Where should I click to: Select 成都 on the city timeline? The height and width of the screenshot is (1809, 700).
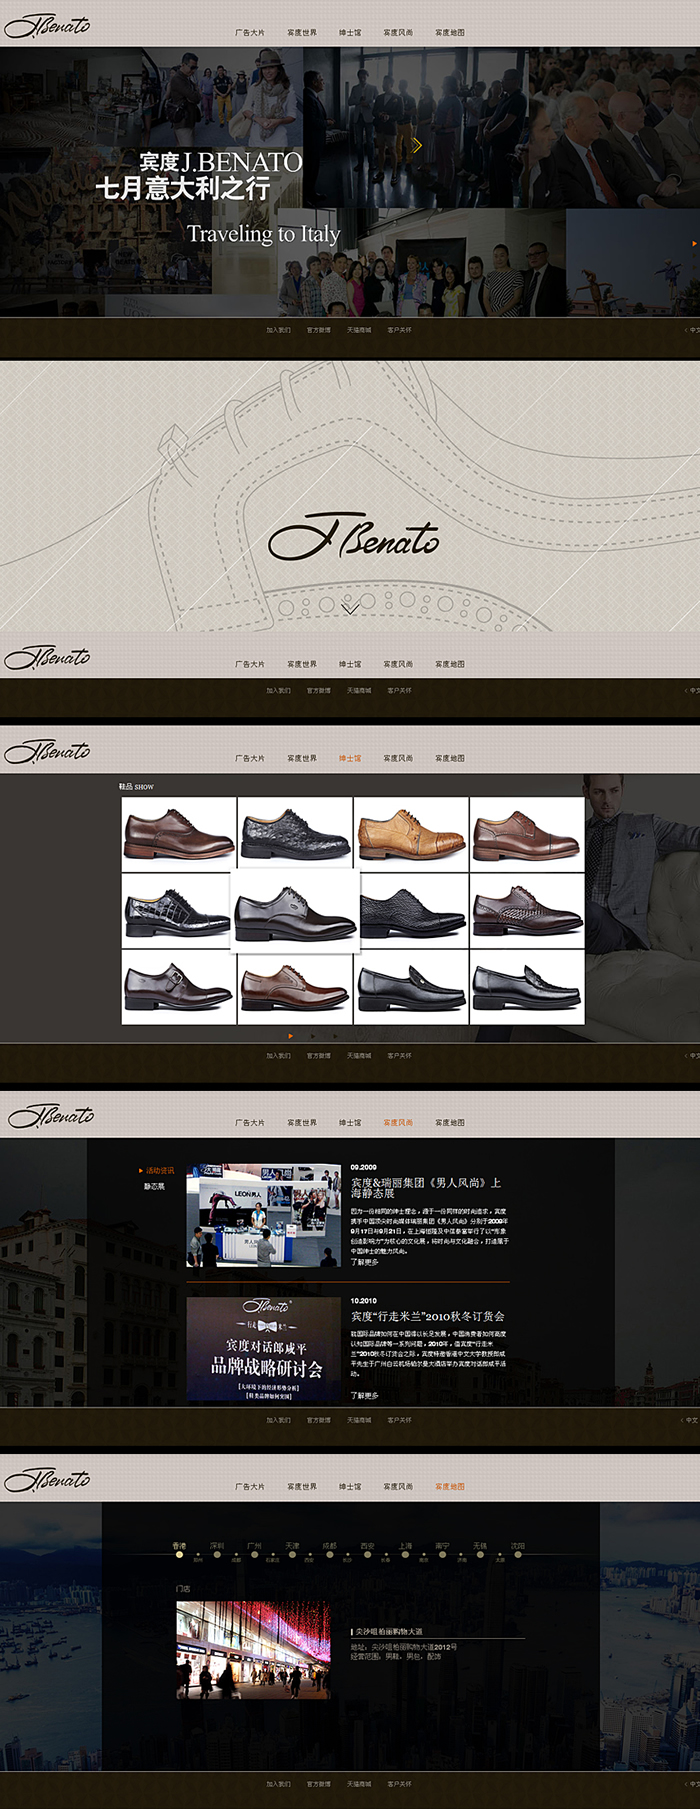(330, 1546)
